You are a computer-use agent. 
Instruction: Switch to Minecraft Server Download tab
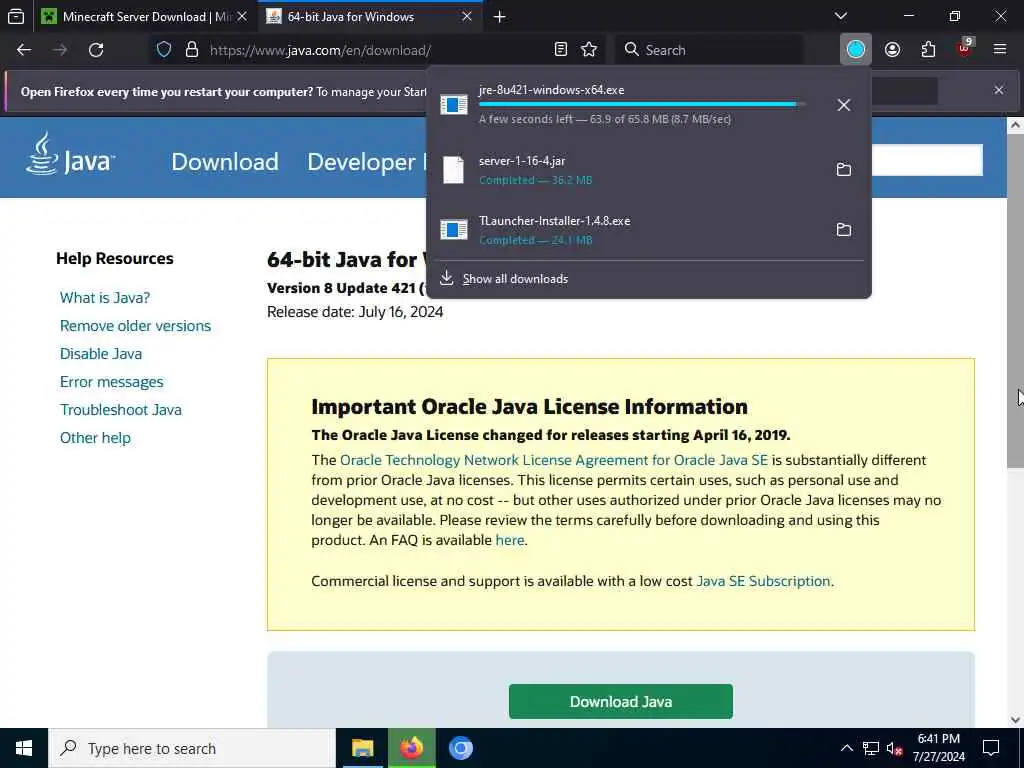click(x=144, y=17)
